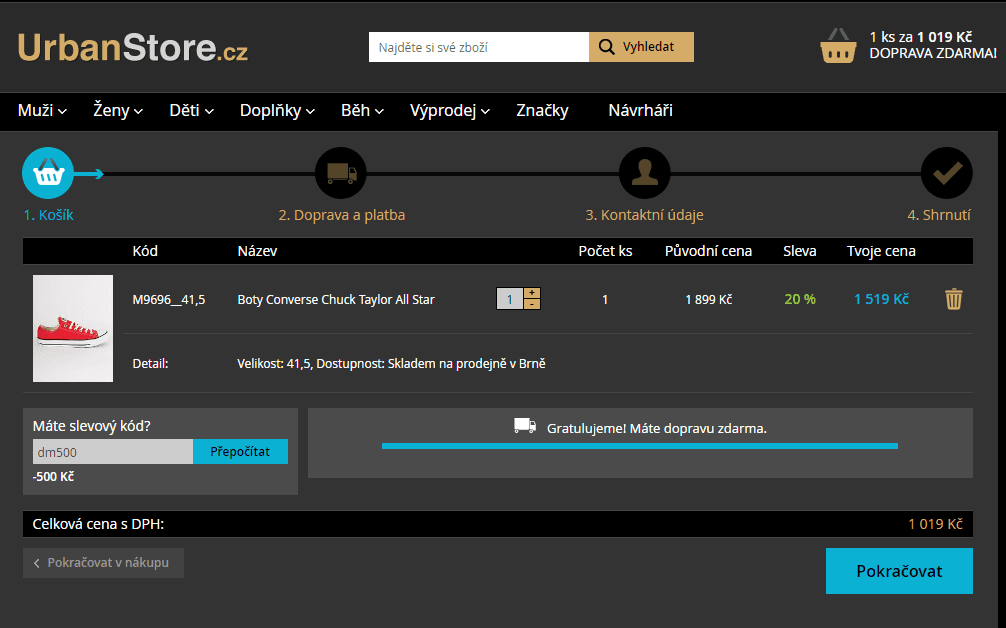
Task: Click the free shipping progress bar
Action: (640, 446)
